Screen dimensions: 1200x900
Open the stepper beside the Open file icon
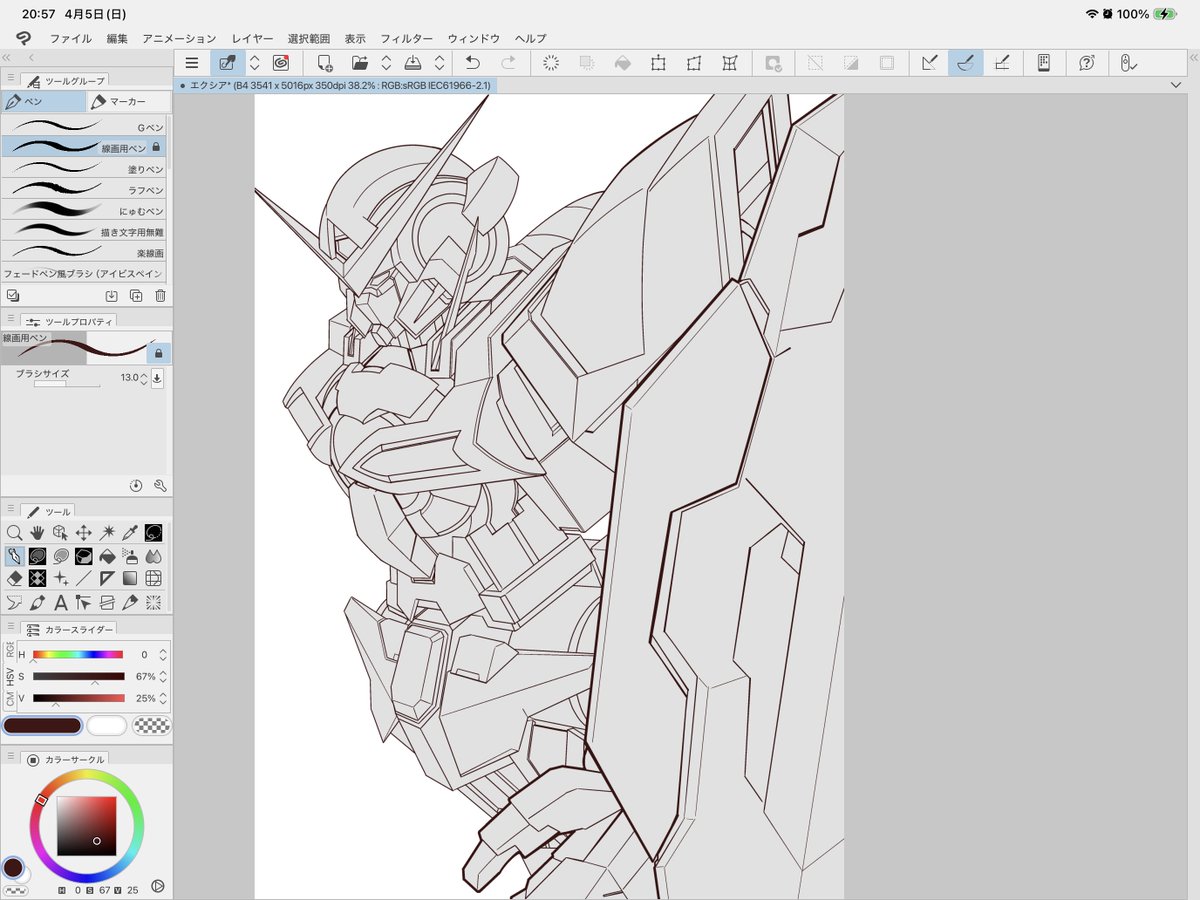coord(386,63)
